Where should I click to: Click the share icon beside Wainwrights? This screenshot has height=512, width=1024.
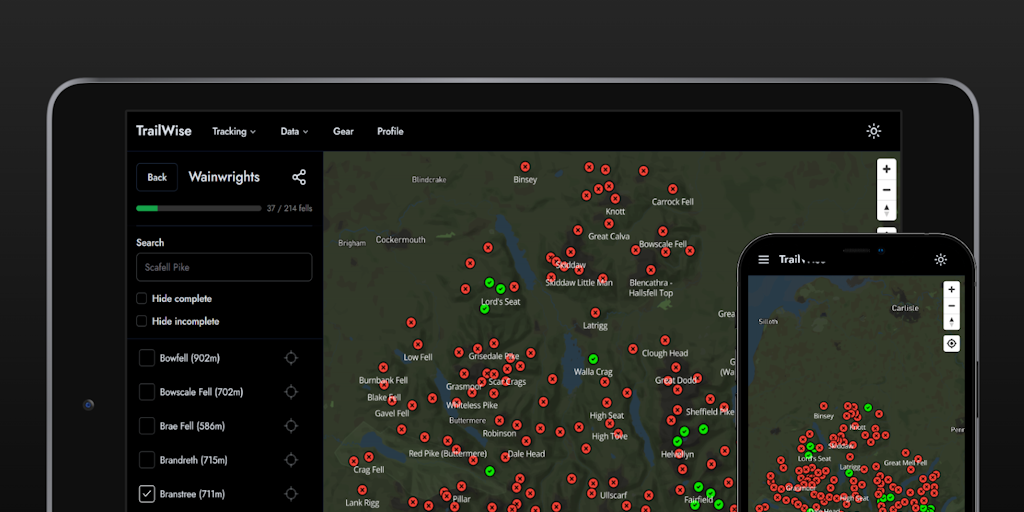pos(298,177)
